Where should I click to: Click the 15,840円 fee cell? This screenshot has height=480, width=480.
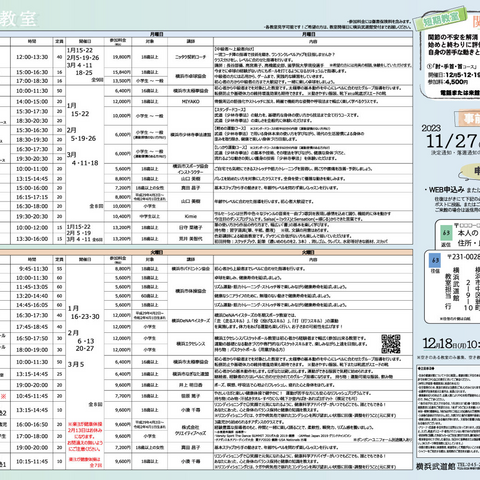pyautogui.click(x=118, y=72)
